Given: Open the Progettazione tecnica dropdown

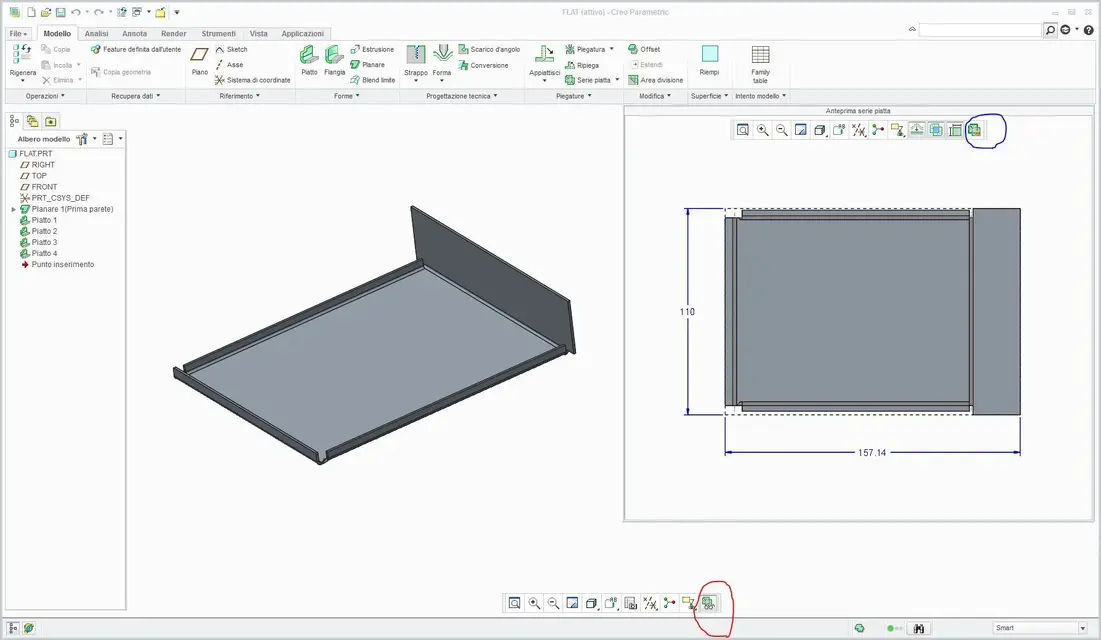Looking at the screenshot, I should click(x=462, y=96).
